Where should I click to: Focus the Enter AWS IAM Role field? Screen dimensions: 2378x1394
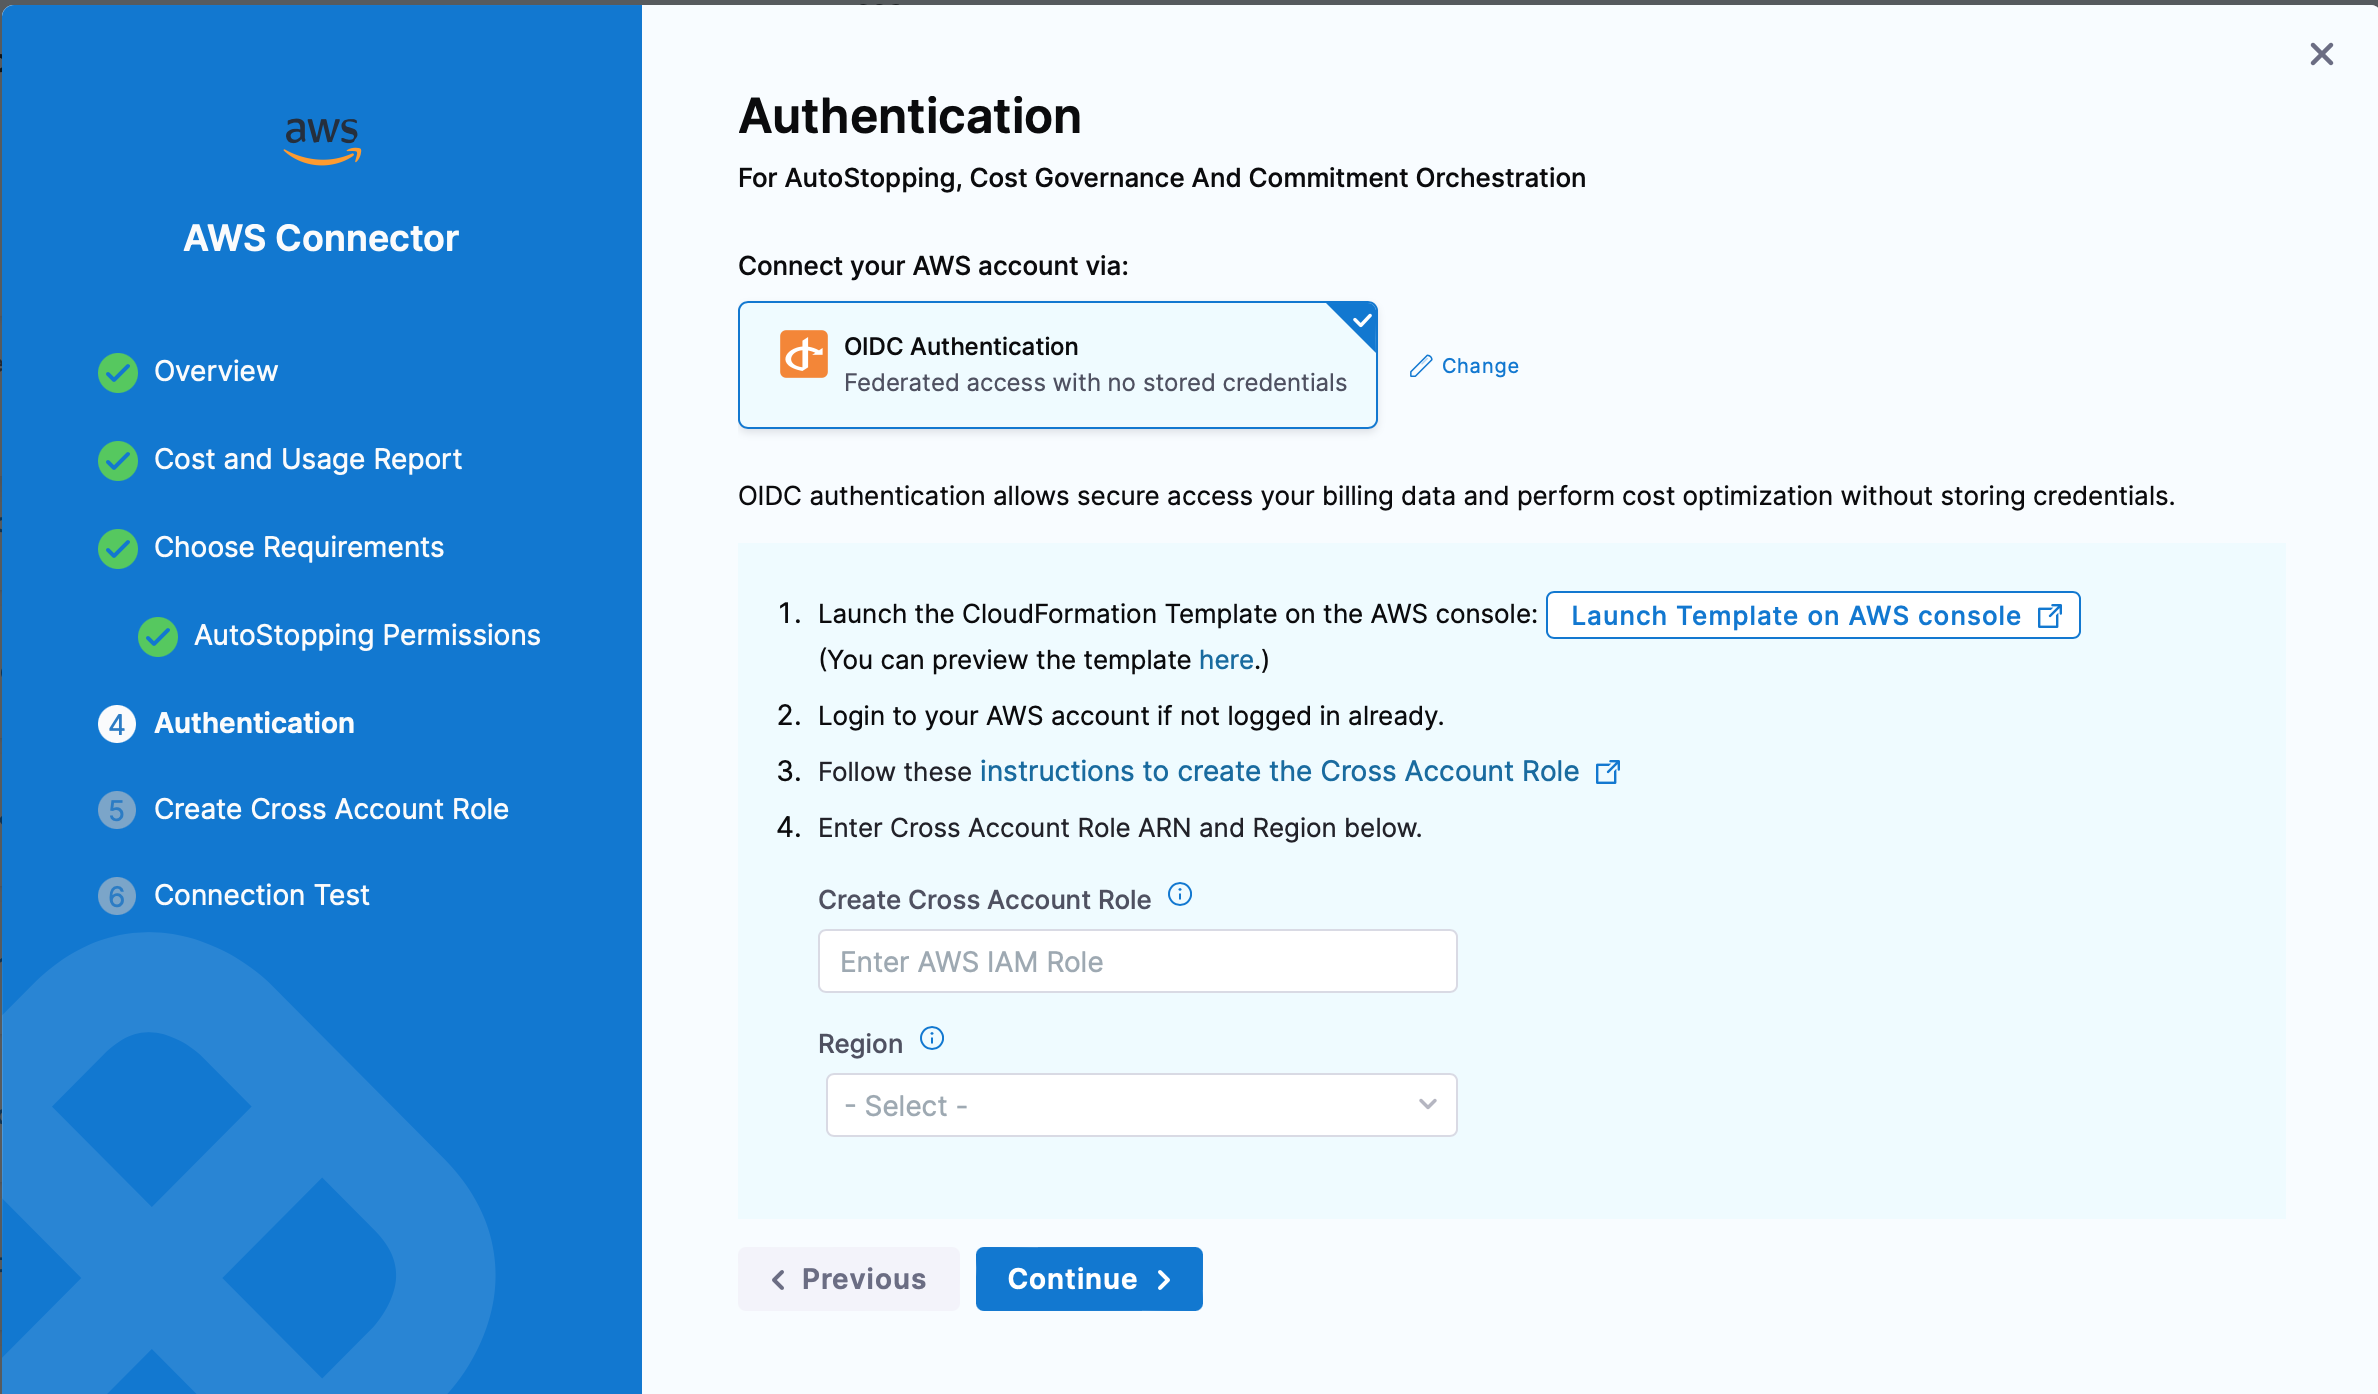pos(1137,961)
